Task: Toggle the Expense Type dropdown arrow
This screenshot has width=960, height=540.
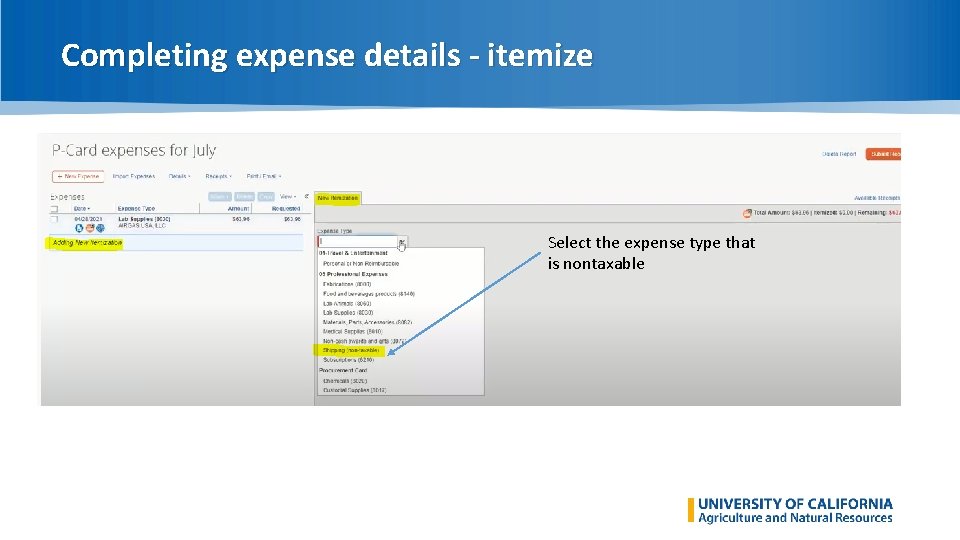Action: coord(402,242)
